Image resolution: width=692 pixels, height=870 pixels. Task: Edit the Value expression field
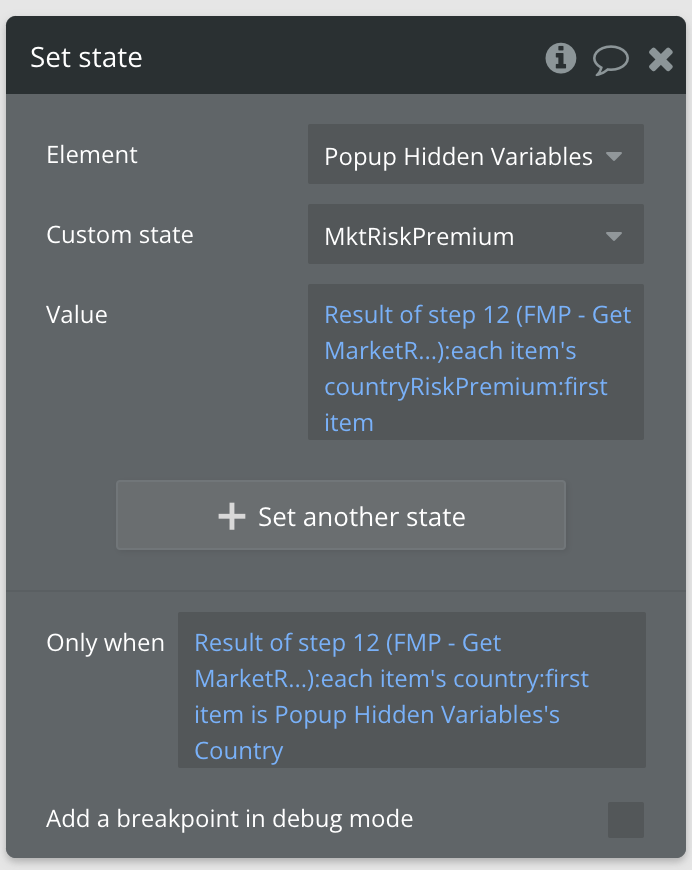475,362
